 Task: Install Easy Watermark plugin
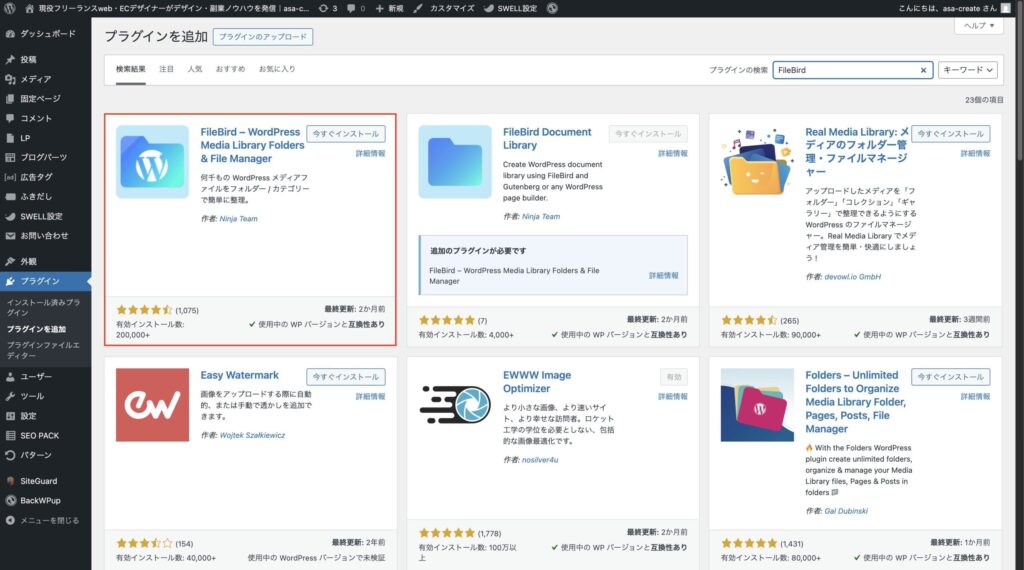[345, 377]
